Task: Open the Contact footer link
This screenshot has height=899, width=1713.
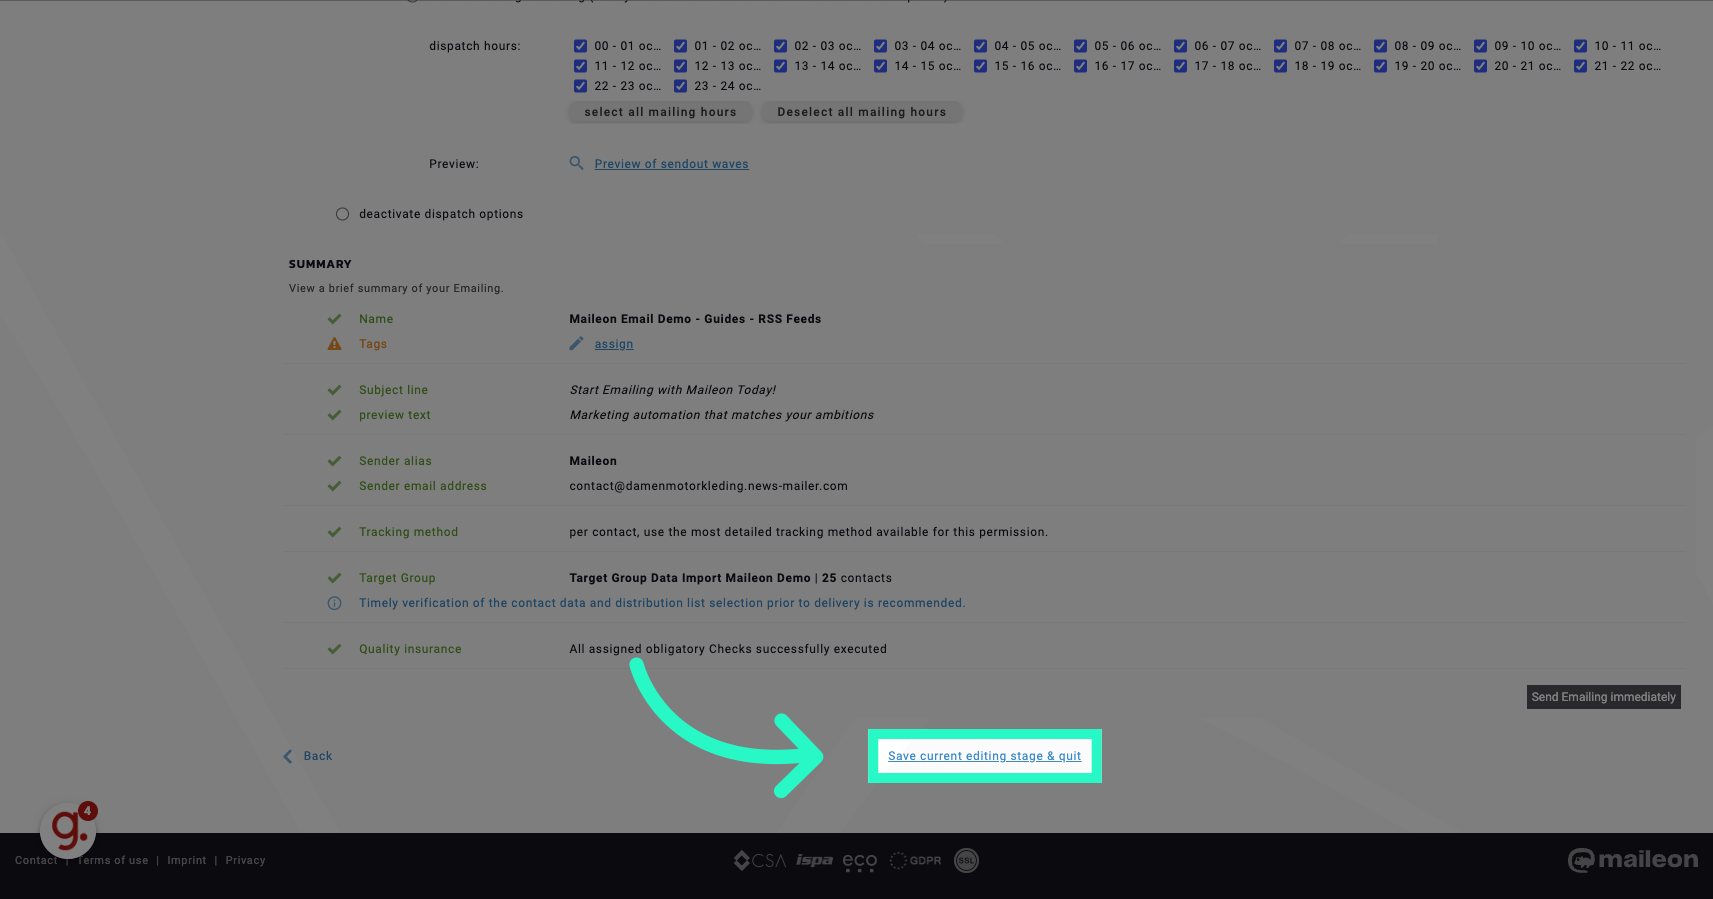Action: coord(36,860)
